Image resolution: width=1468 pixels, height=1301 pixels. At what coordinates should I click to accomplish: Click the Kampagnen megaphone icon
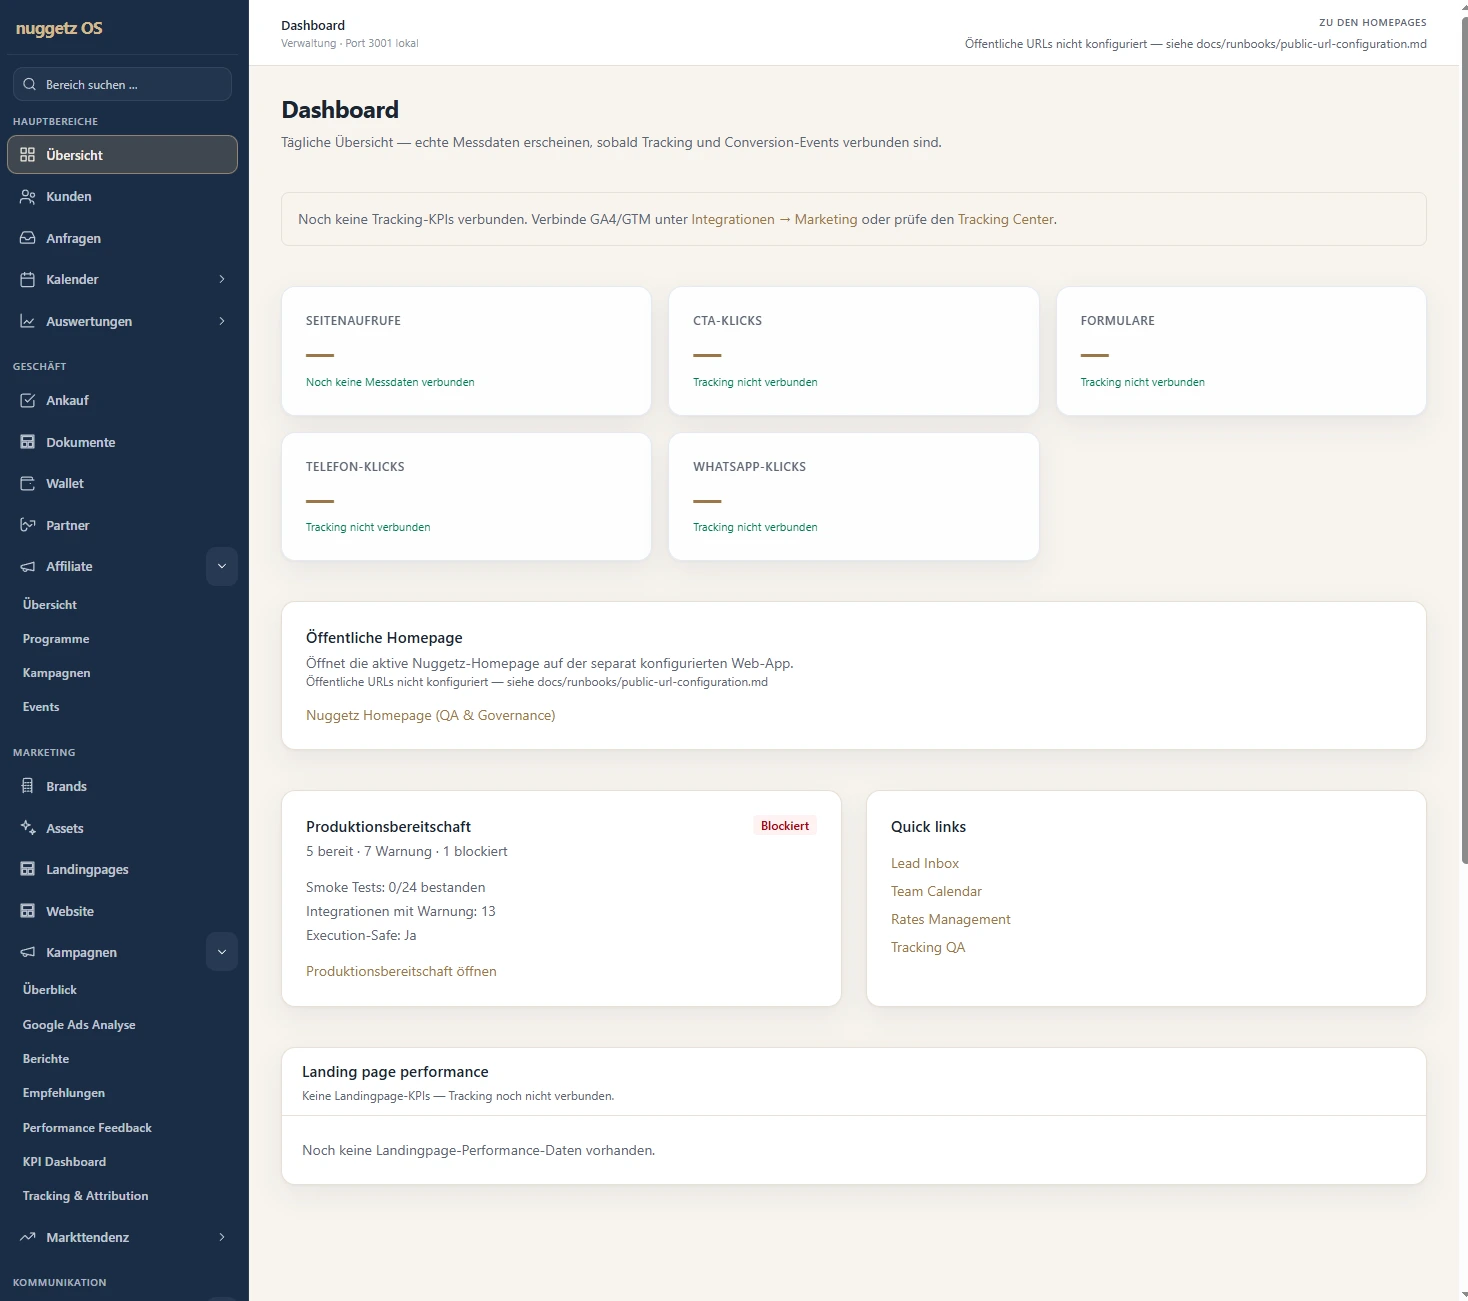click(28, 952)
